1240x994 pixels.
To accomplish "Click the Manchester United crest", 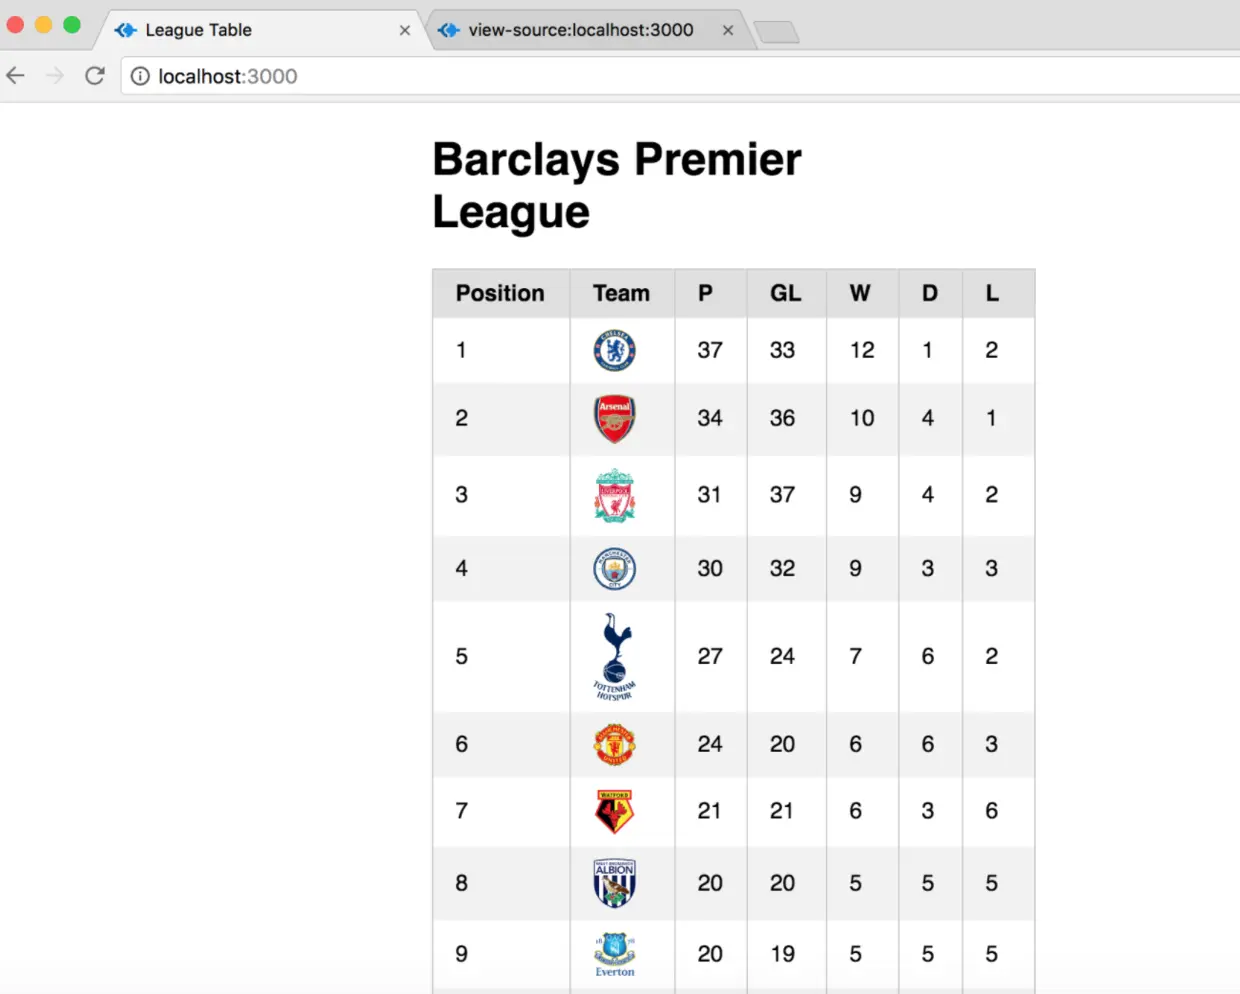I will pos(614,744).
